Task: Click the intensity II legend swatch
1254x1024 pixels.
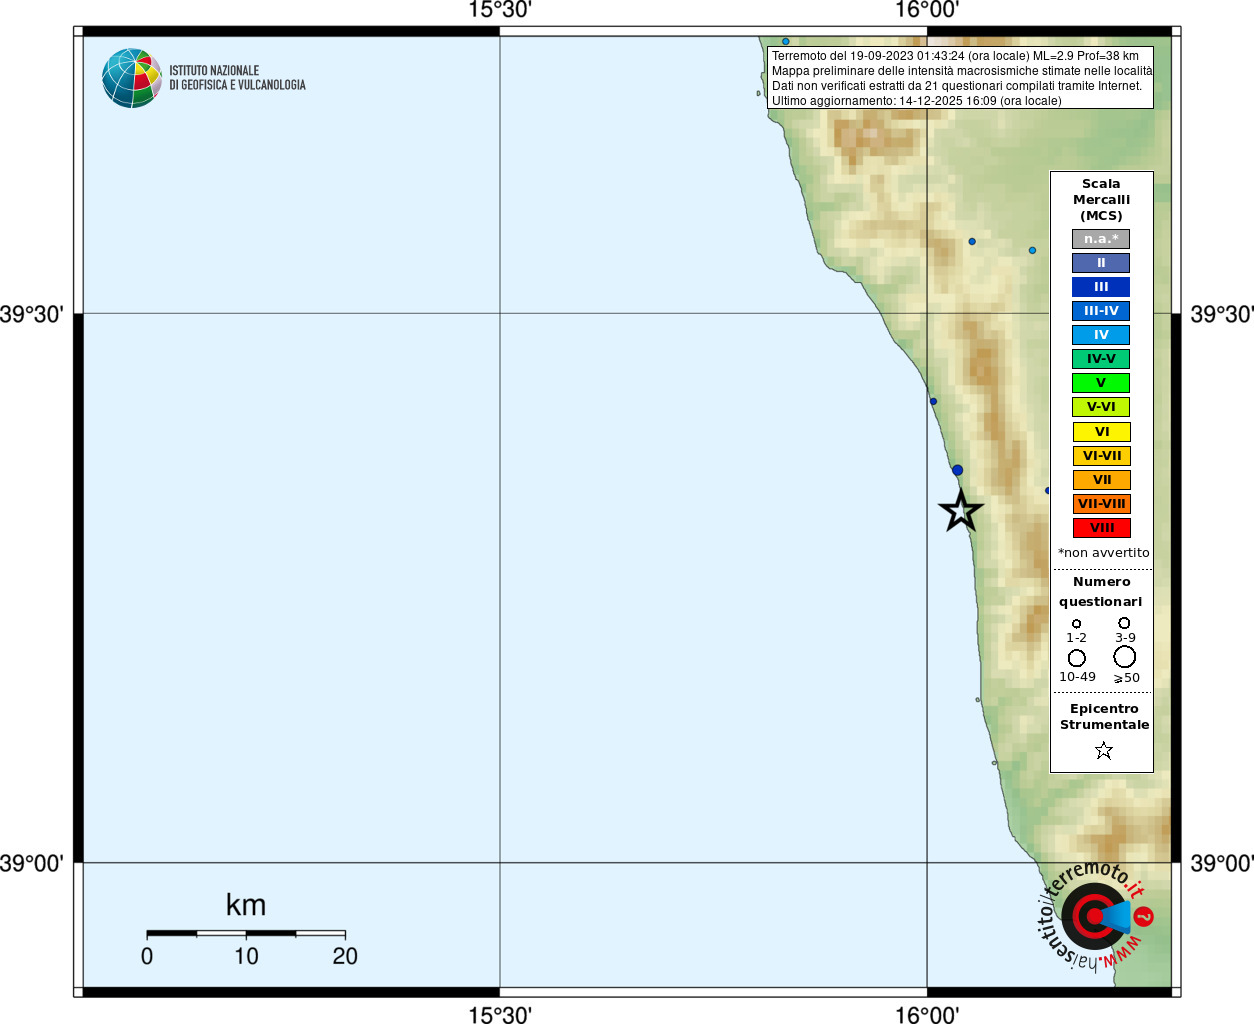Action: point(1101,263)
